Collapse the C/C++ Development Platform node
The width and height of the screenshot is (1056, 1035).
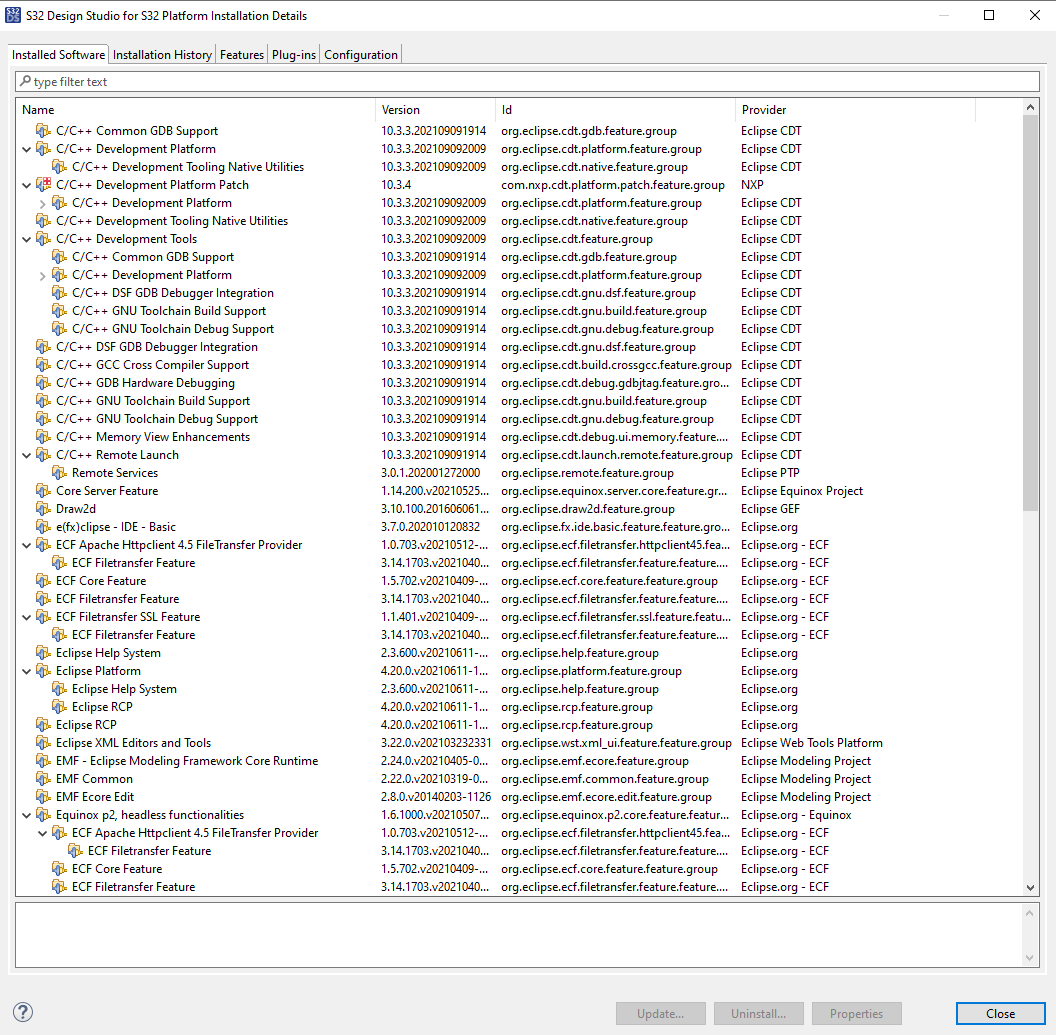point(26,148)
